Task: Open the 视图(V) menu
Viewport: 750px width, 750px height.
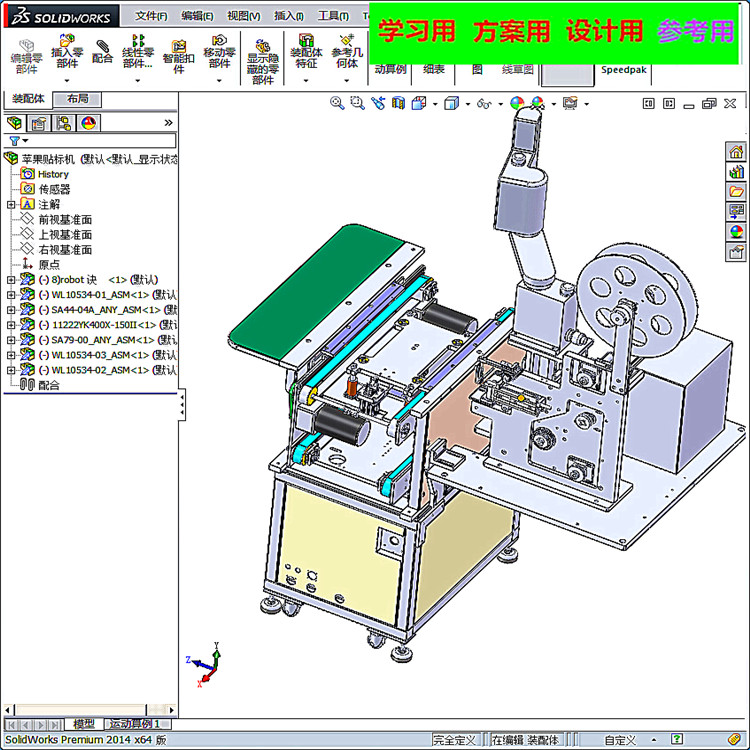Action: [243, 16]
